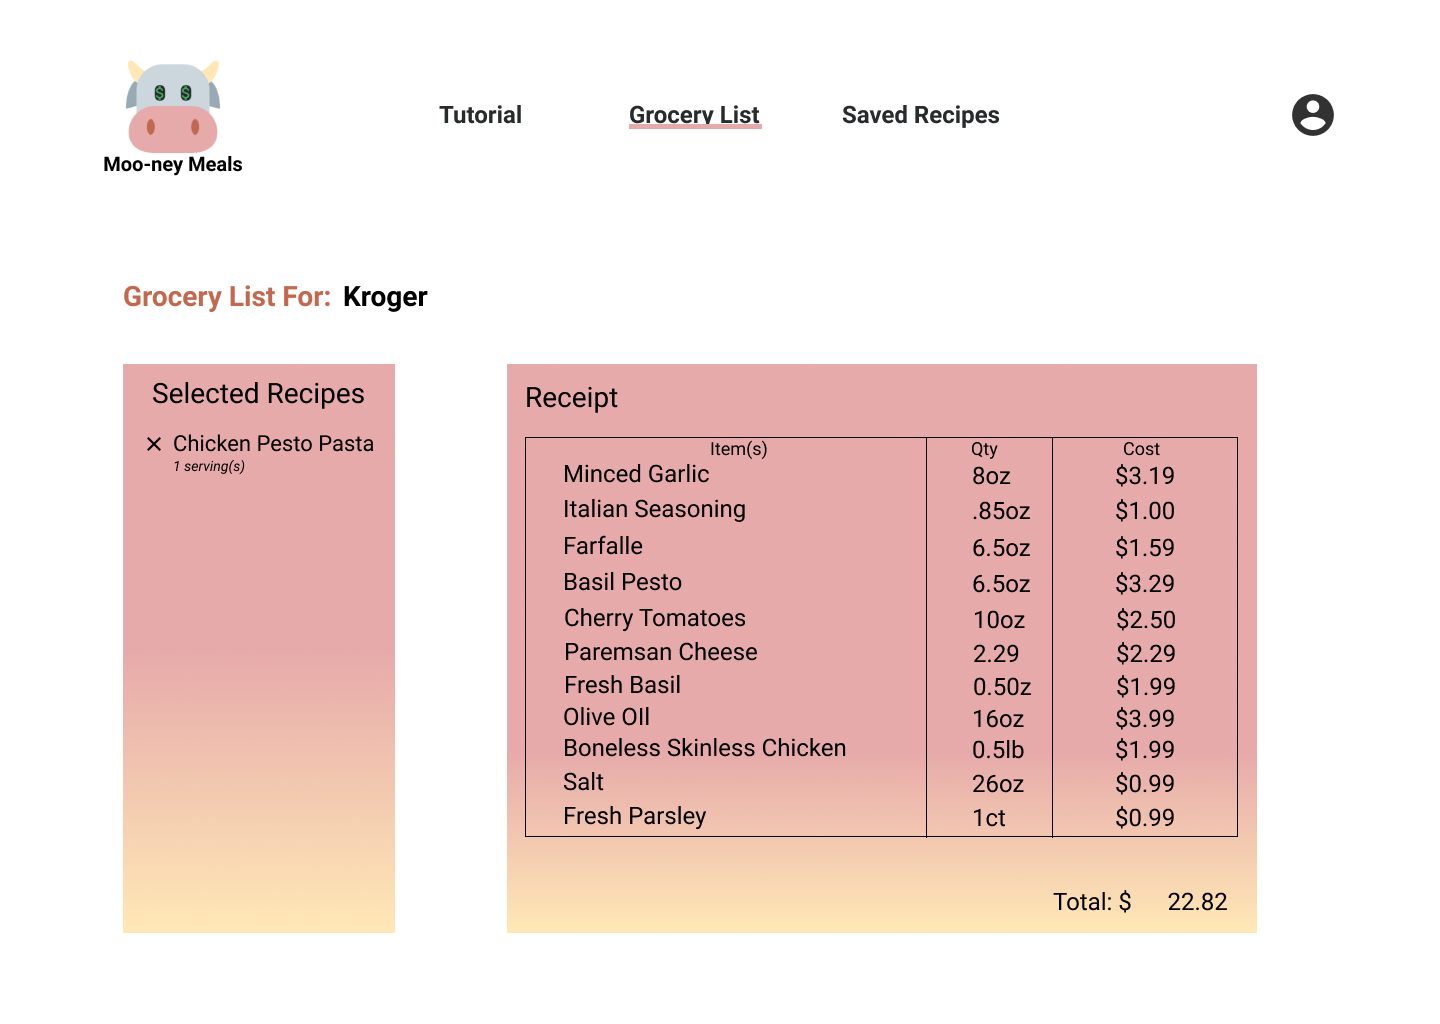Click the $2.29 cost for Paremsan Cheese
The width and height of the screenshot is (1440, 1024).
tap(1146, 654)
